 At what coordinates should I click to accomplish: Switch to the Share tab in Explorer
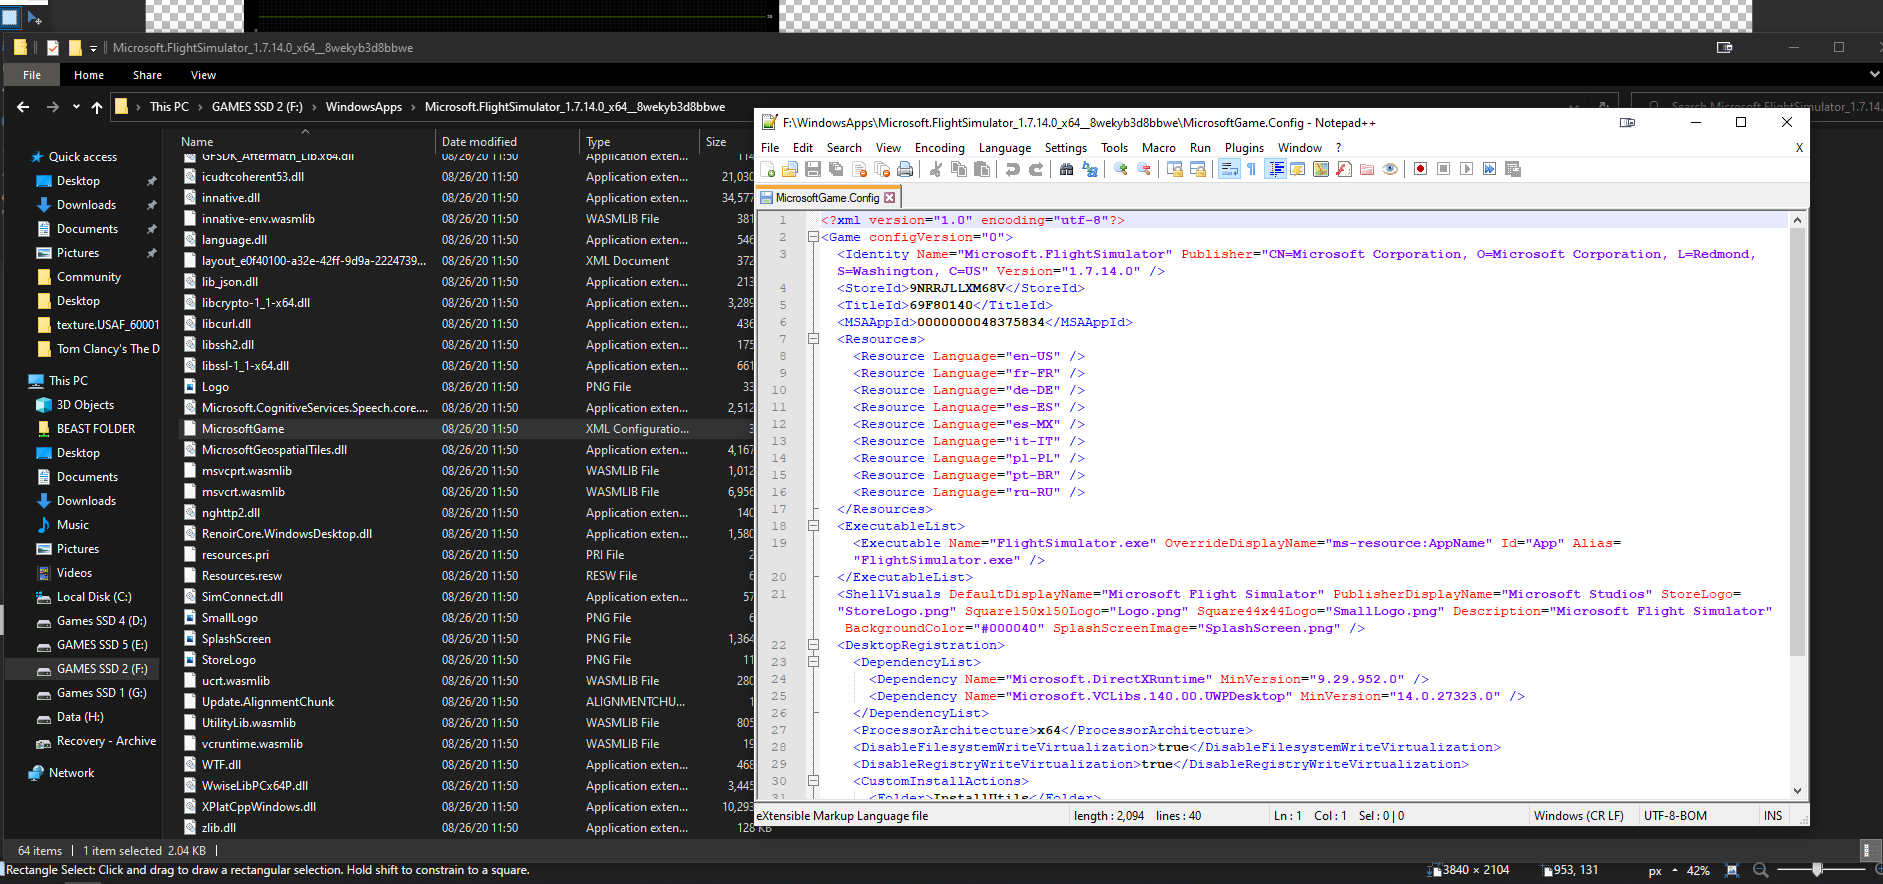(x=147, y=75)
